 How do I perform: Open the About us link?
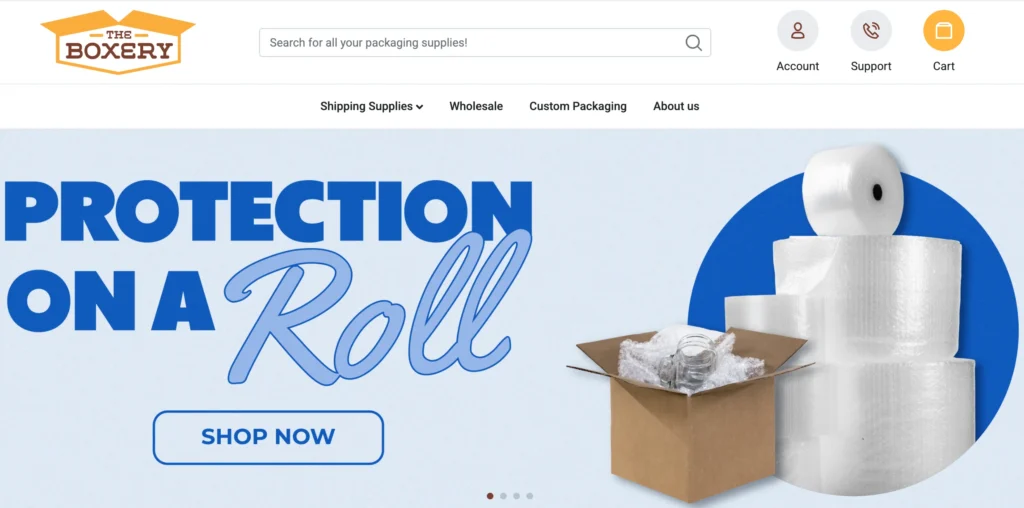[676, 106]
